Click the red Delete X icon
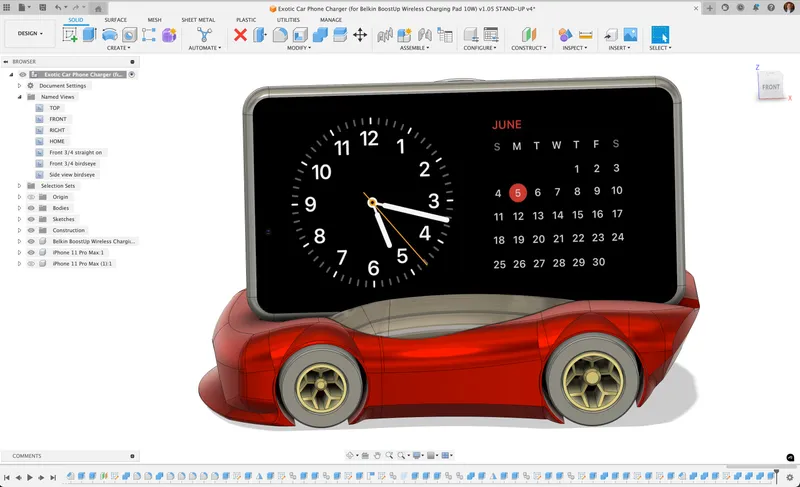 [x=240, y=35]
